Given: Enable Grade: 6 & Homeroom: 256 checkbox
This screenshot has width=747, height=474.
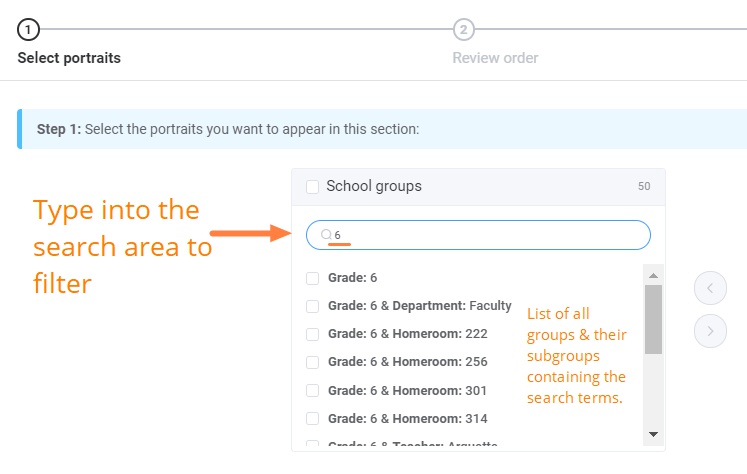Looking at the screenshot, I should tap(313, 362).
